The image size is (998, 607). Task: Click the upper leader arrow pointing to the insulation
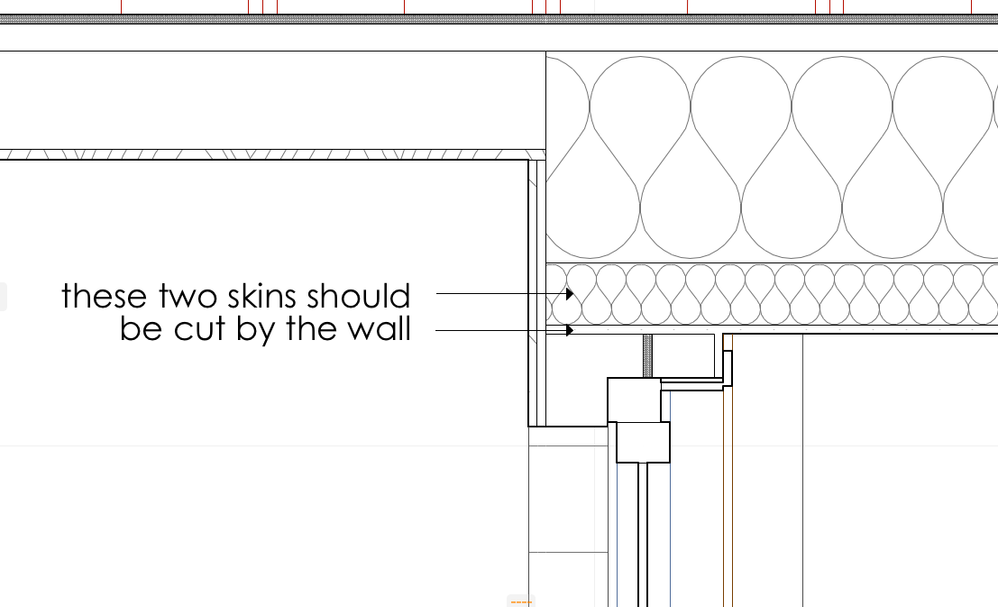[568, 294]
